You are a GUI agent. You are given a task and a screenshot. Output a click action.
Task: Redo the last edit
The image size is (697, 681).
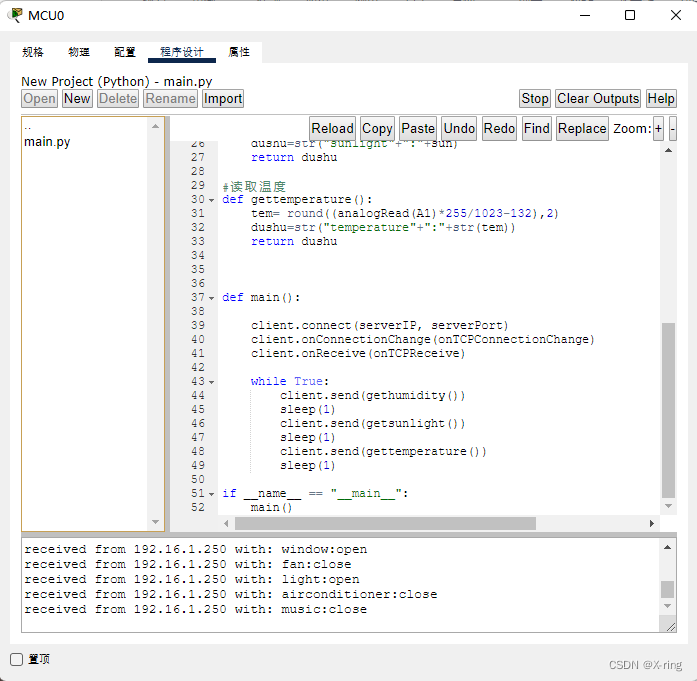click(499, 128)
